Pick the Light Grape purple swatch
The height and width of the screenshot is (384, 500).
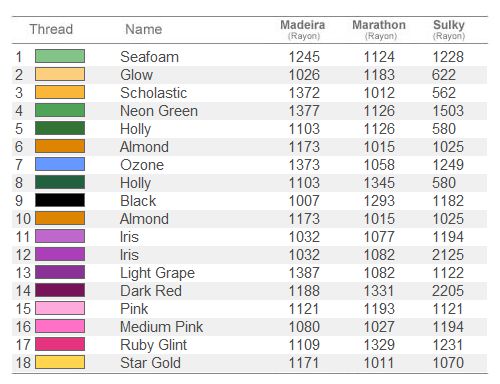[60, 272]
